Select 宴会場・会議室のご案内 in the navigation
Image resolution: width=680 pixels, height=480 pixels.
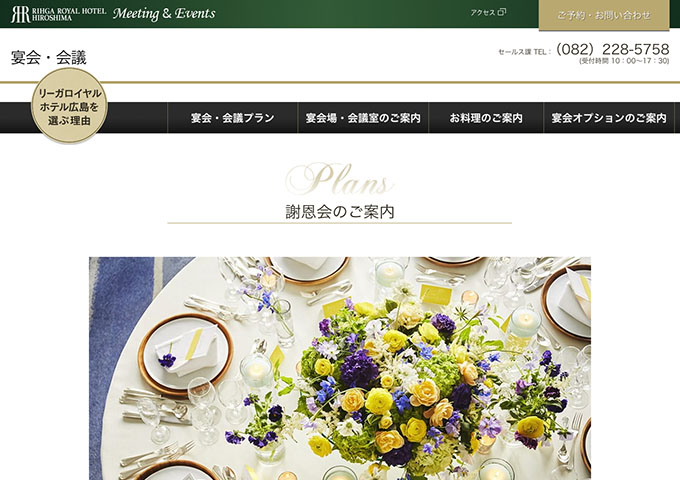(x=363, y=118)
